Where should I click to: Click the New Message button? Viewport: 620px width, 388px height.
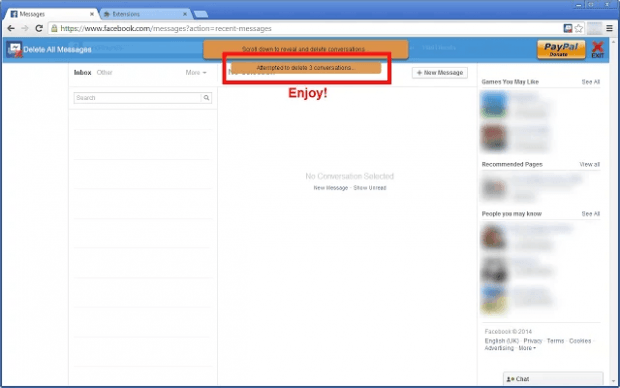440,73
